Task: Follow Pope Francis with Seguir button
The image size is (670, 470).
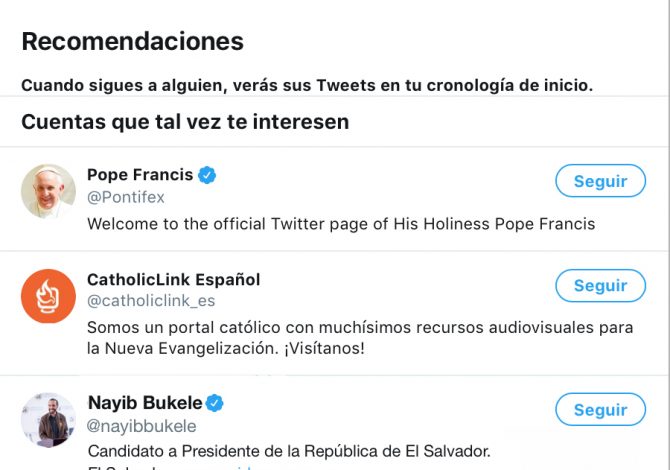Action: pyautogui.click(x=600, y=181)
